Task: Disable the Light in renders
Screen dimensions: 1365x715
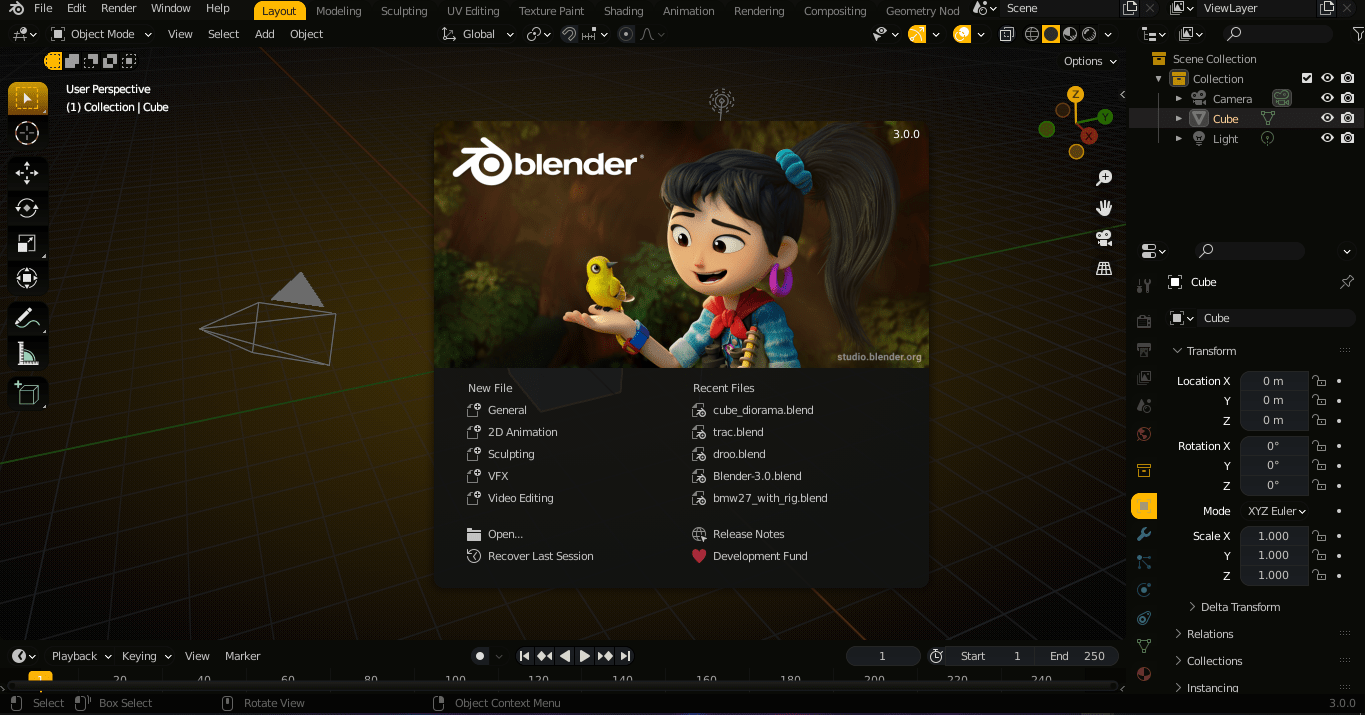Action: [x=1348, y=138]
